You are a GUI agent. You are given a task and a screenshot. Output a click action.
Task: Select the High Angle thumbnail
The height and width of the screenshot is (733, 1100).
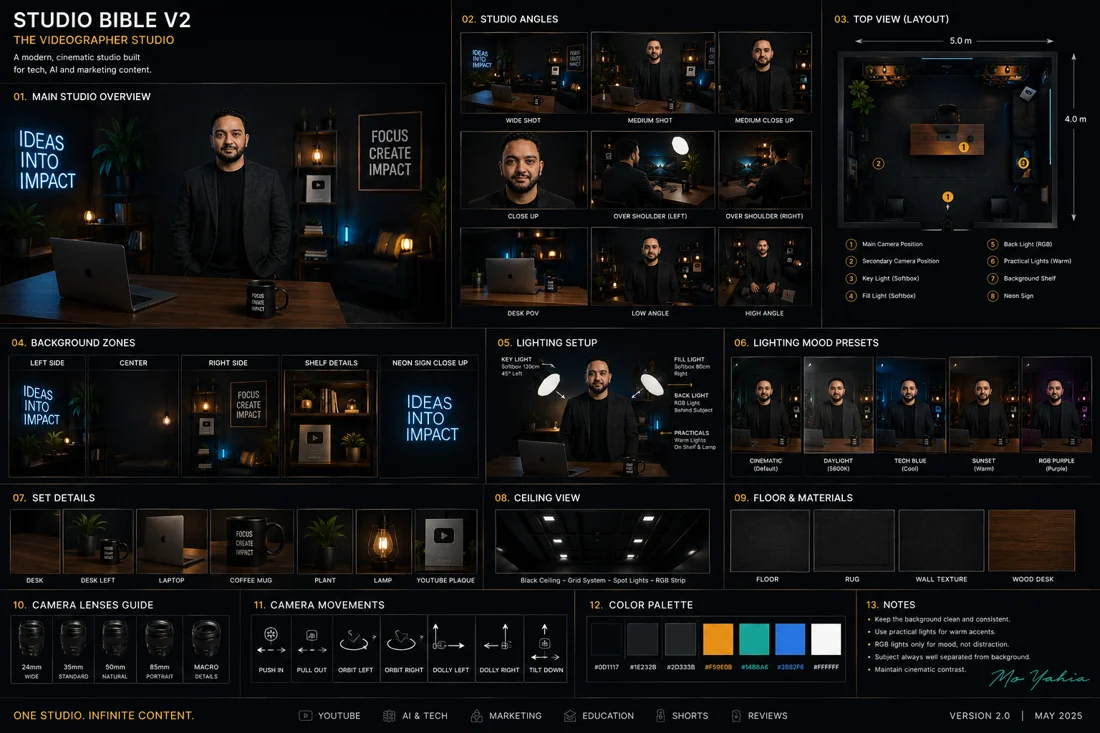pos(765,267)
